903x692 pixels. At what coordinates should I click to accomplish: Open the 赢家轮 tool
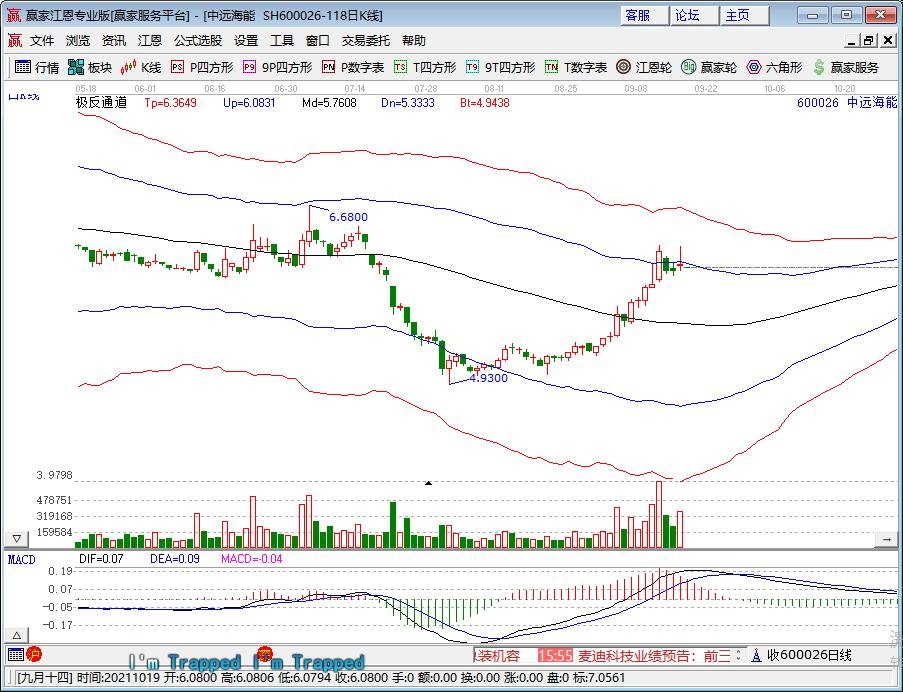708,67
